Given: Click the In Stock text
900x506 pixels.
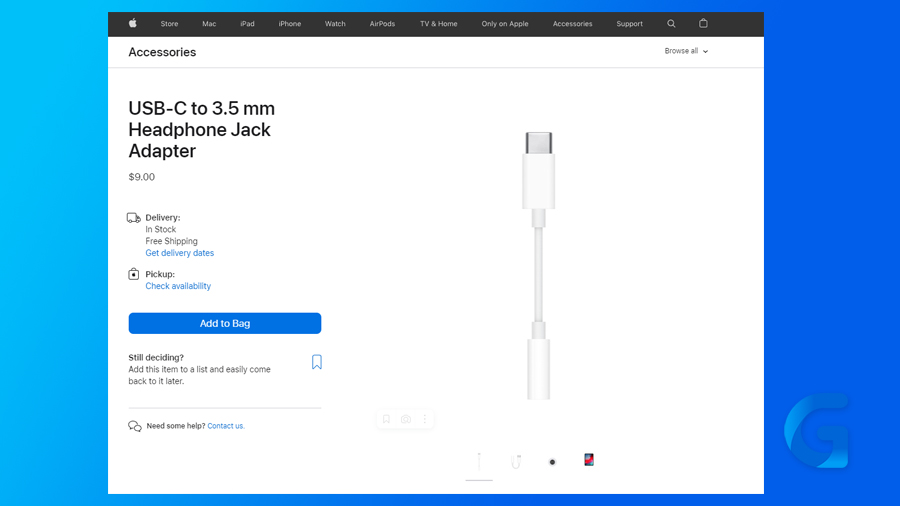Looking at the screenshot, I should click(161, 229).
